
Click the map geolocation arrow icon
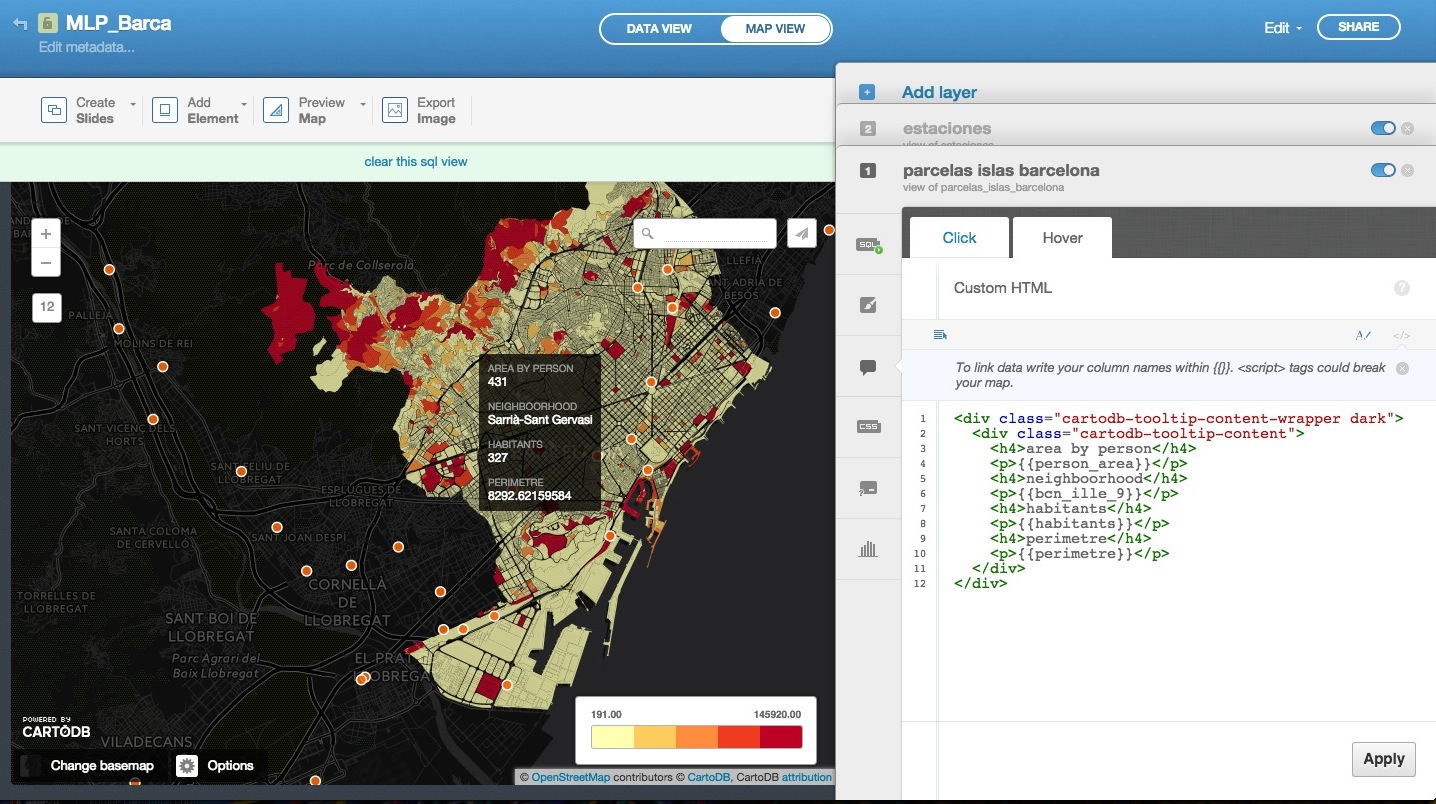click(801, 233)
